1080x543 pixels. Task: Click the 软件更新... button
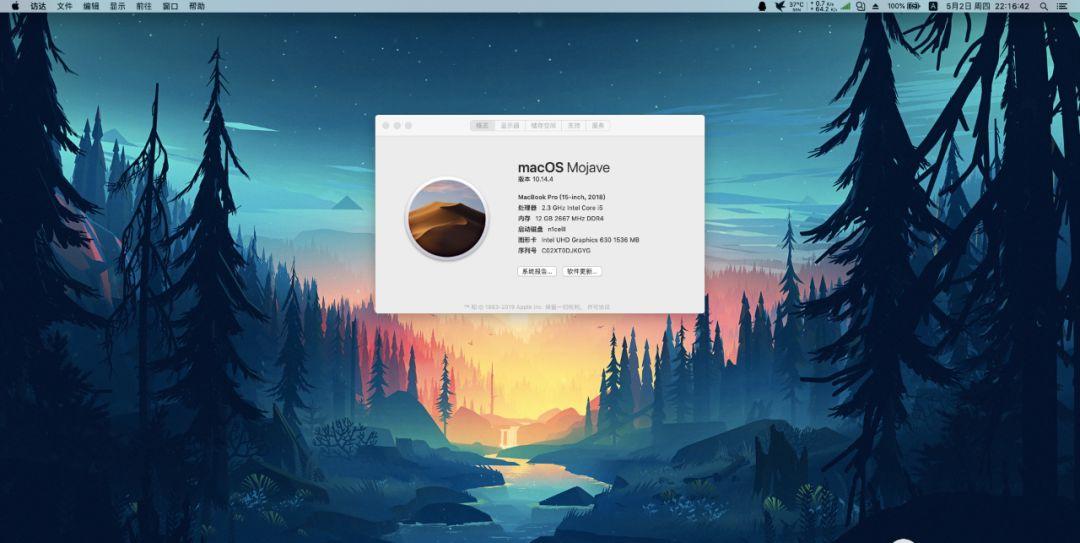pos(582,272)
